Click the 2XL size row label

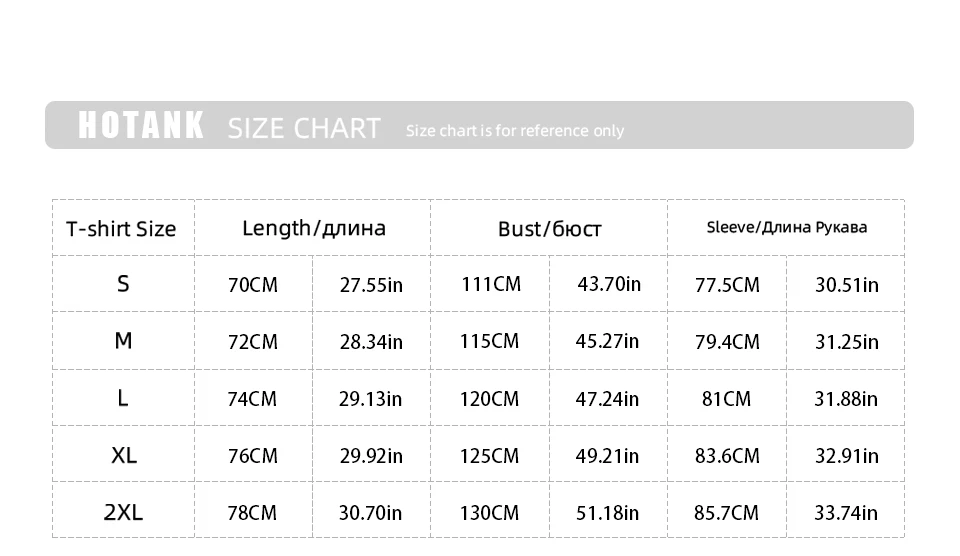tap(123, 512)
